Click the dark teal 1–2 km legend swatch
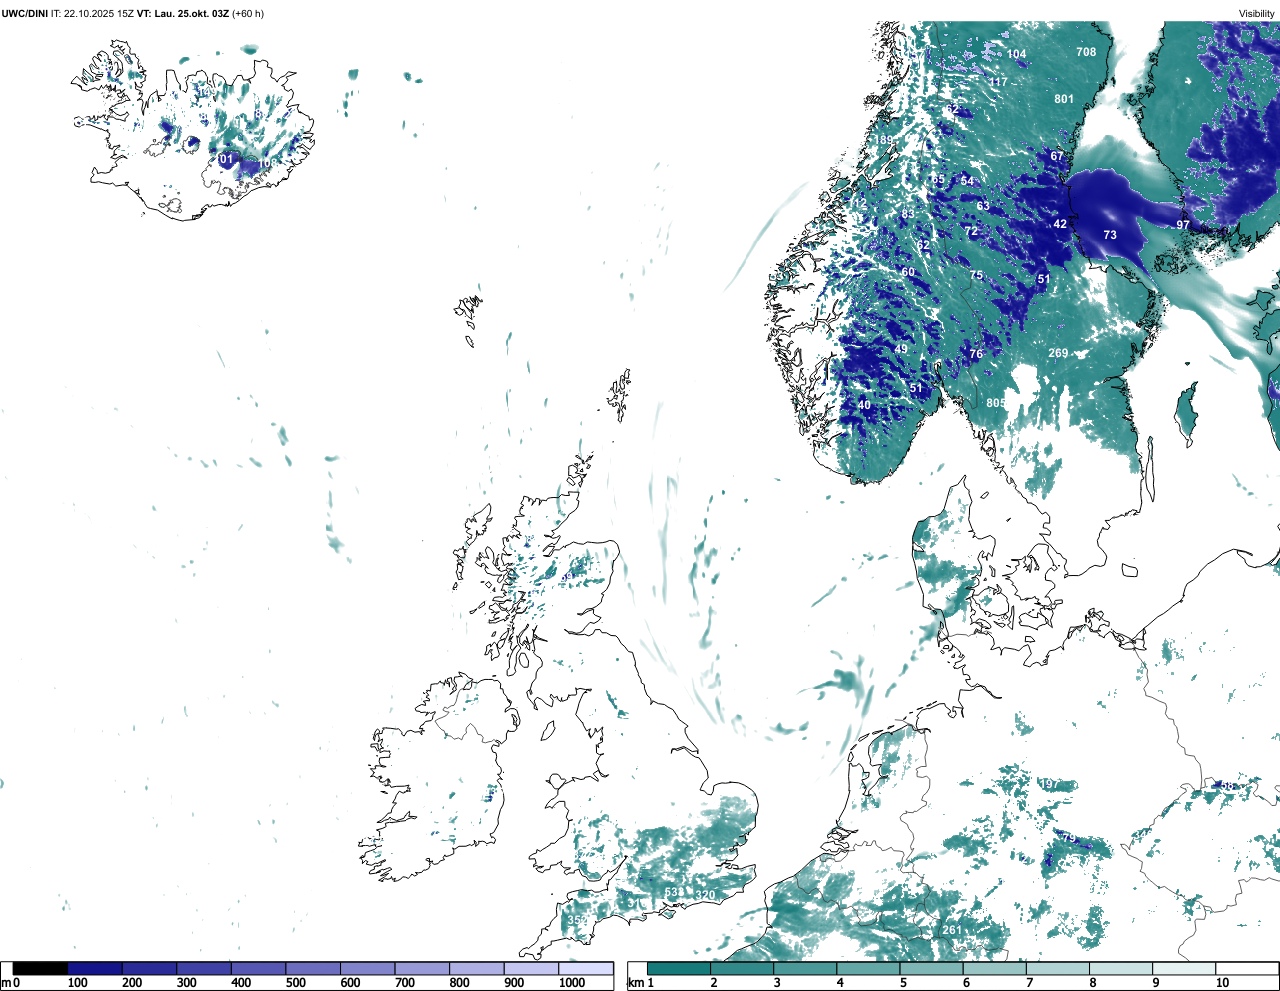 (x=679, y=968)
